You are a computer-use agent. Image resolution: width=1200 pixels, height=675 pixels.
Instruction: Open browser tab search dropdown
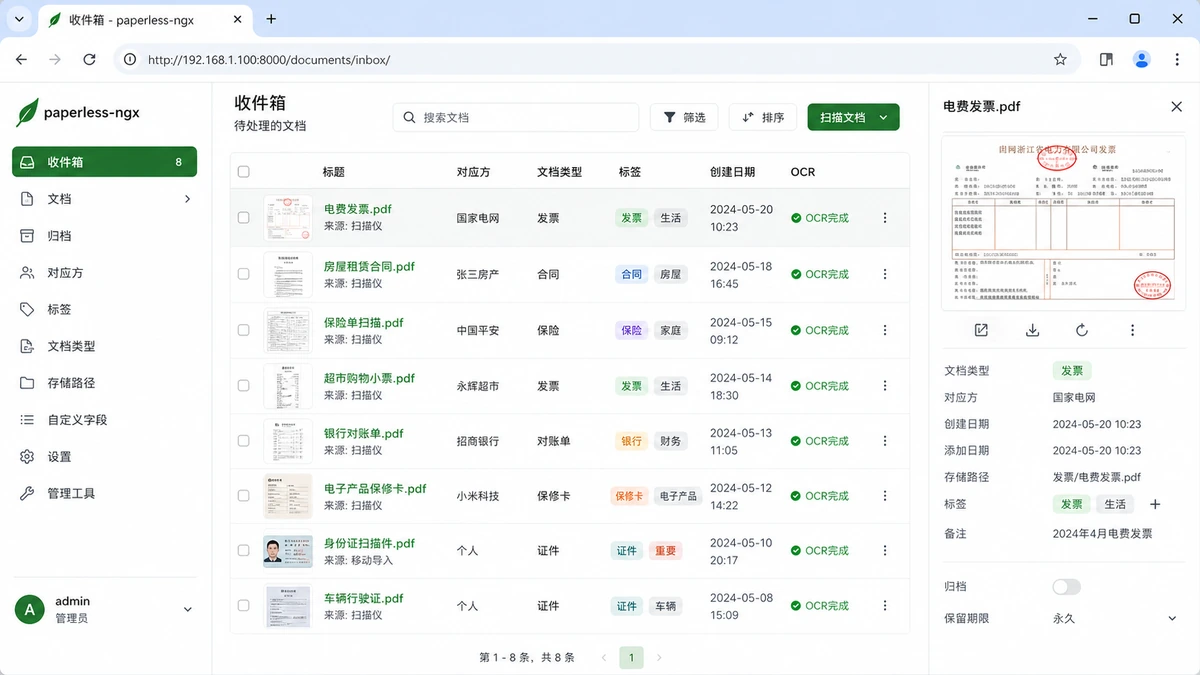[x=21, y=19]
